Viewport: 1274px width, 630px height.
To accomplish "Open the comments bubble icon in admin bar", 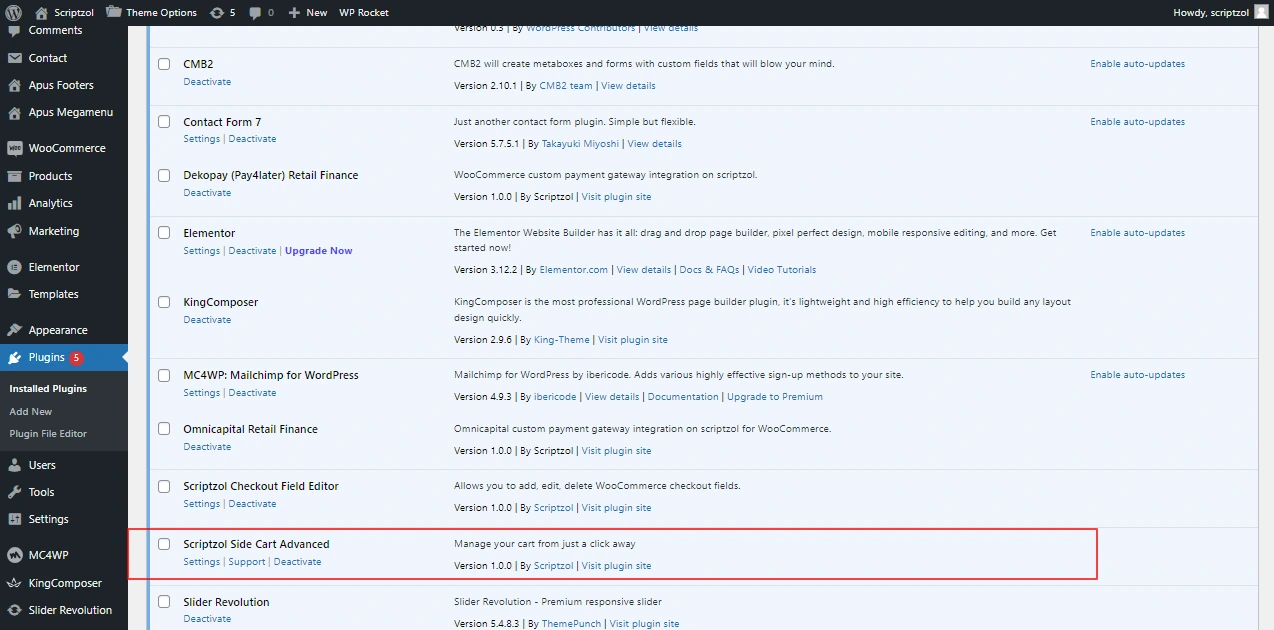I will 255,12.
